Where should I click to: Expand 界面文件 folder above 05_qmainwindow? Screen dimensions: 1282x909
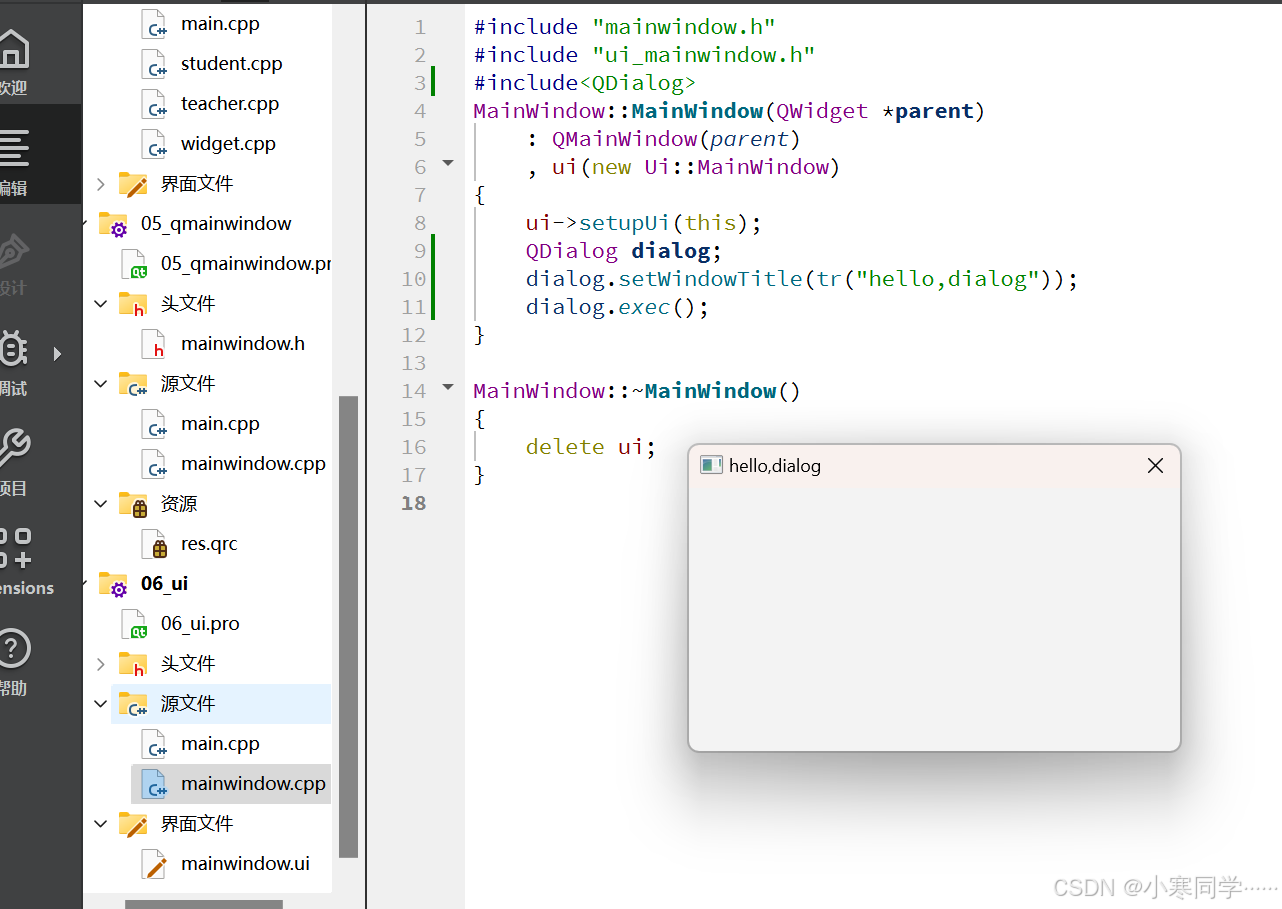pos(100,184)
